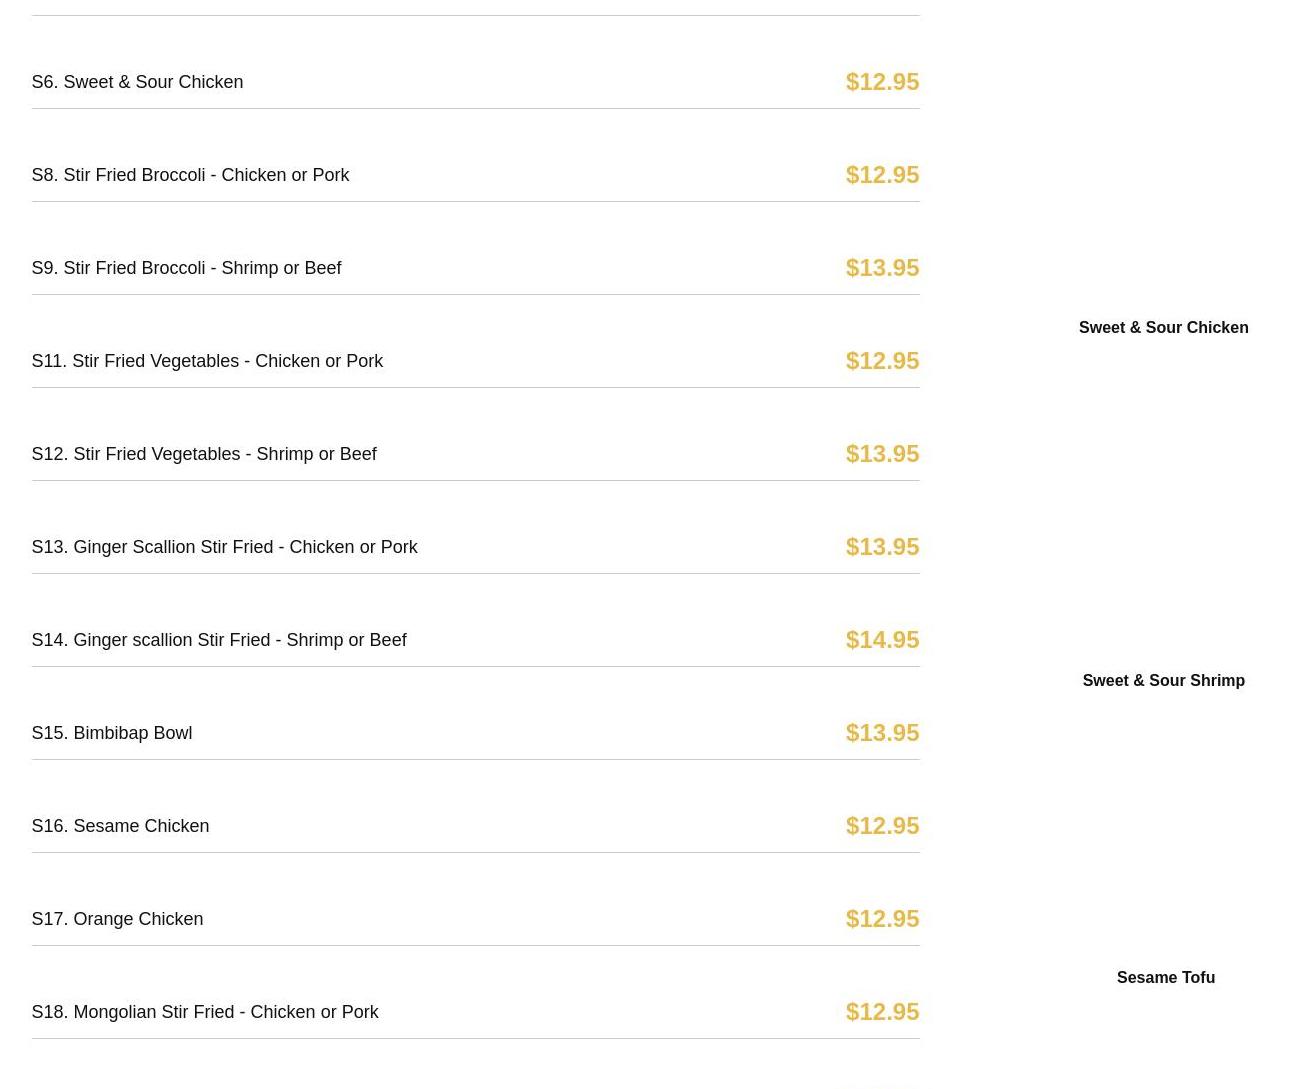Image resolution: width=1290 pixels, height=1089 pixels.
Task: Click S13. Ginger Scallion Stir Fried - Chicken or Pork
Action: click(x=224, y=547)
